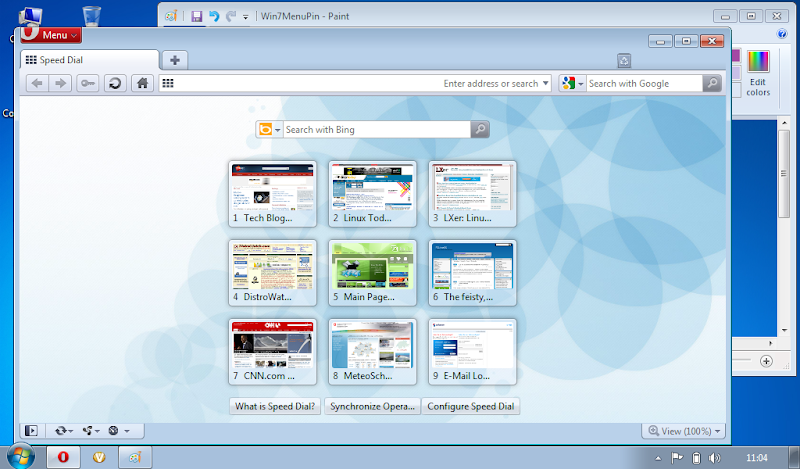Click the 11:04 taskbar clock
The width and height of the screenshot is (800, 469).
pyautogui.click(x=757, y=457)
